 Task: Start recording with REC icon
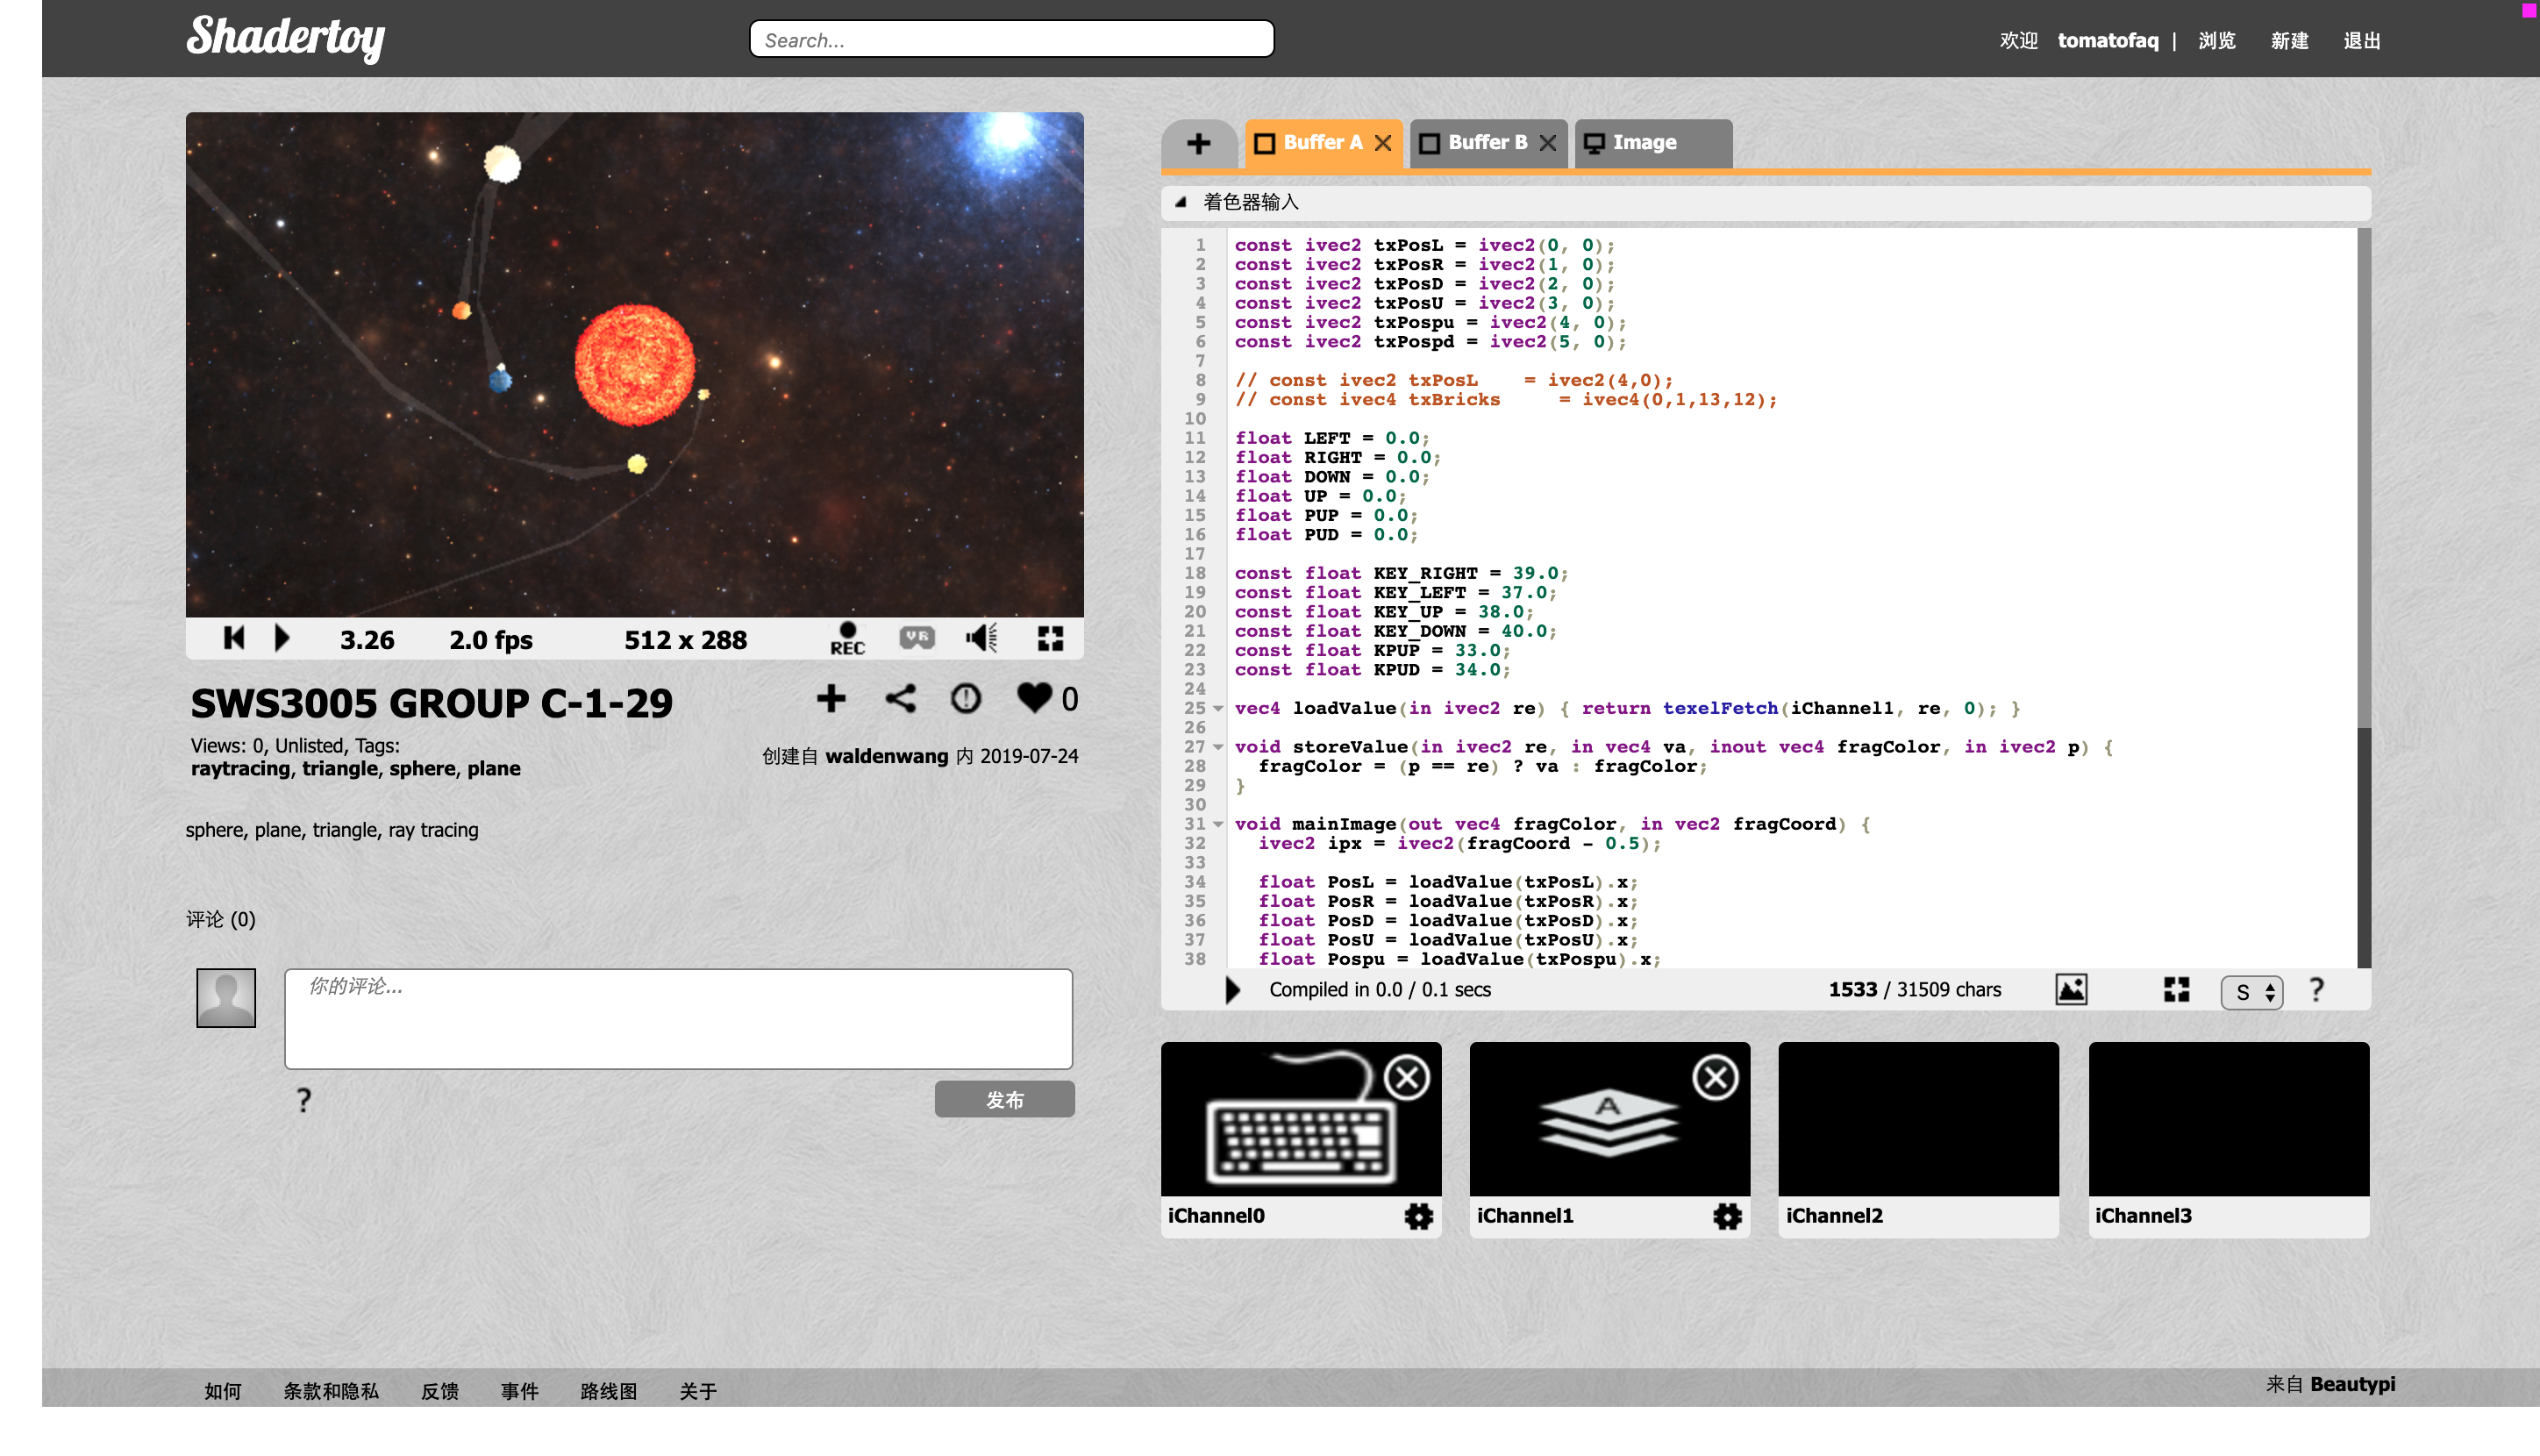847,639
